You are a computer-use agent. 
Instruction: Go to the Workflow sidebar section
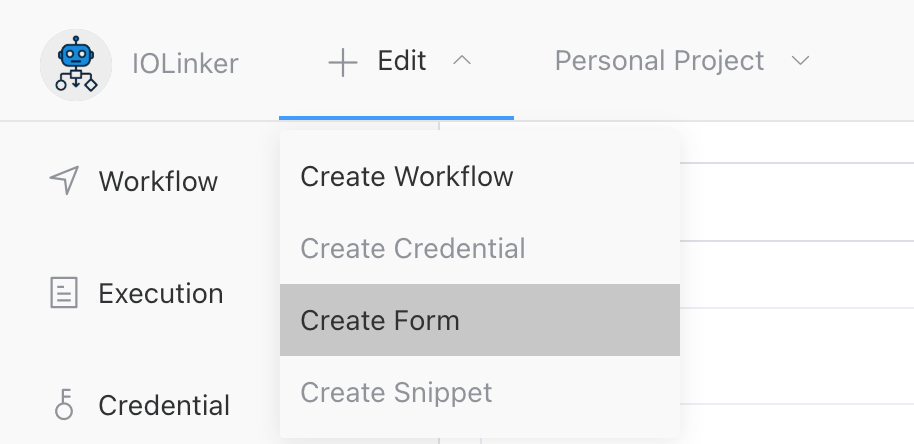tap(158, 182)
